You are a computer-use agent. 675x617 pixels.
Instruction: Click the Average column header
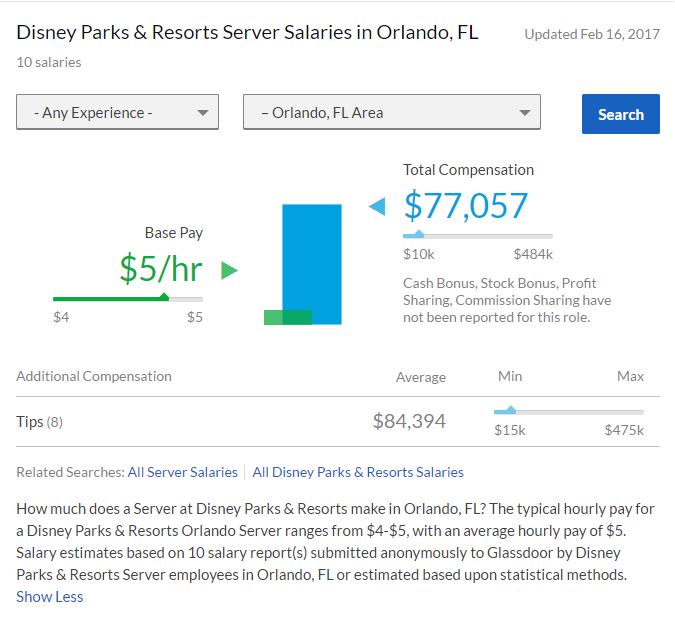[420, 377]
